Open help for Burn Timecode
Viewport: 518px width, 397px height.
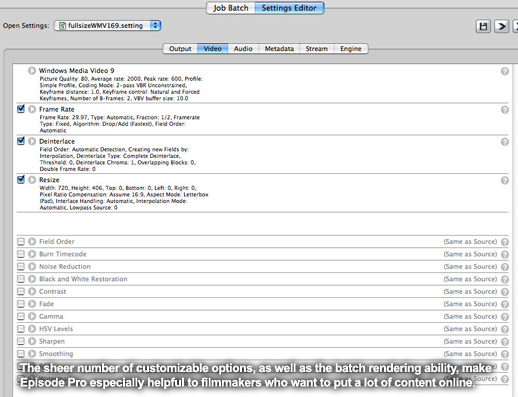click(505, 254)
